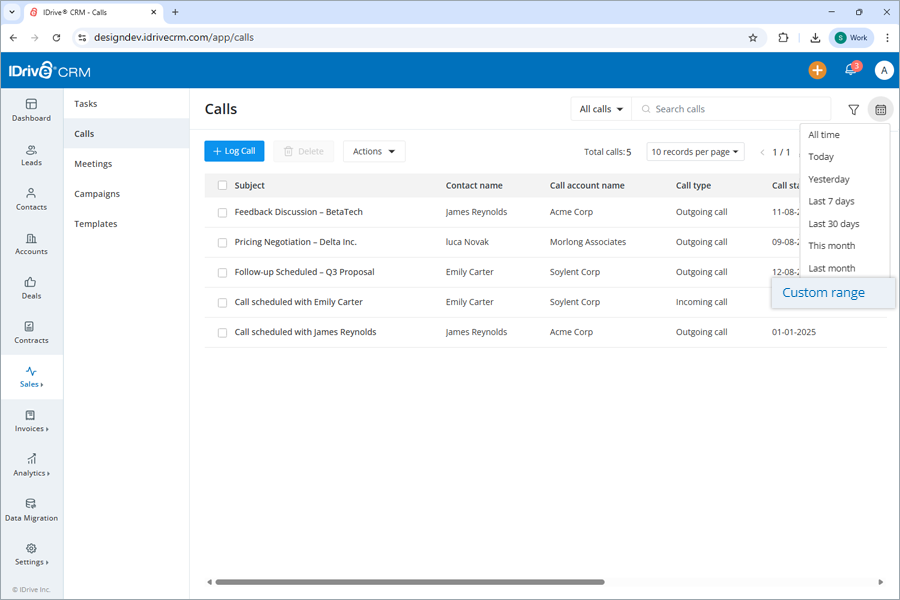
Task: Click the filter funnel icon
Action: (853, 110)
